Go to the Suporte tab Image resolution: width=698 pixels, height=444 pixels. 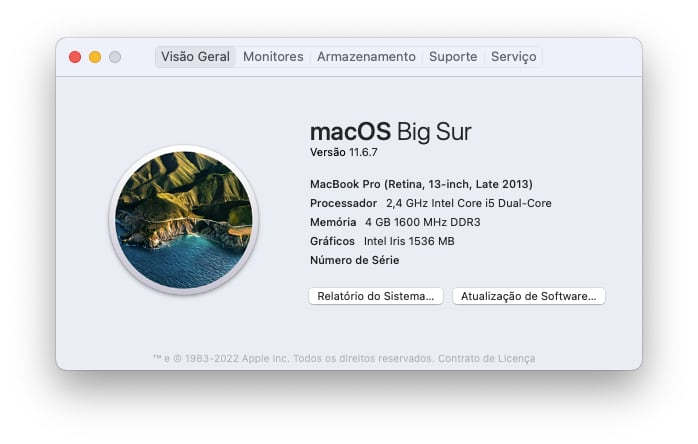point(453,57)
